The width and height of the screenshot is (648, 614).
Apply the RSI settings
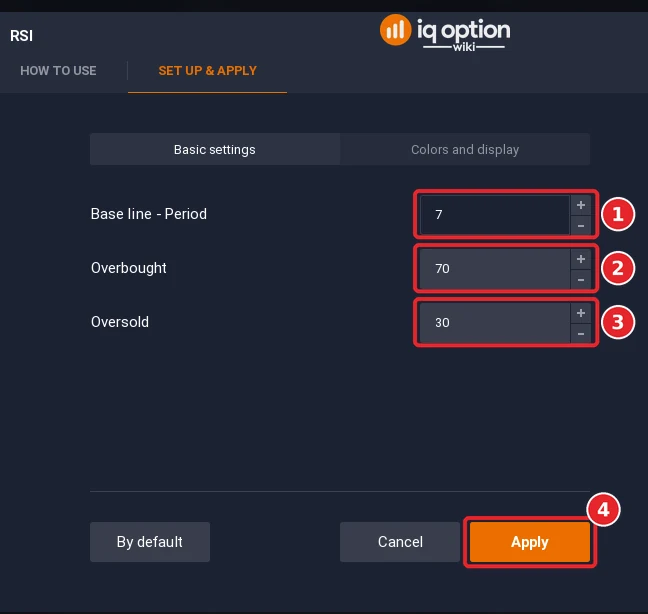click(x=530, y=542)
